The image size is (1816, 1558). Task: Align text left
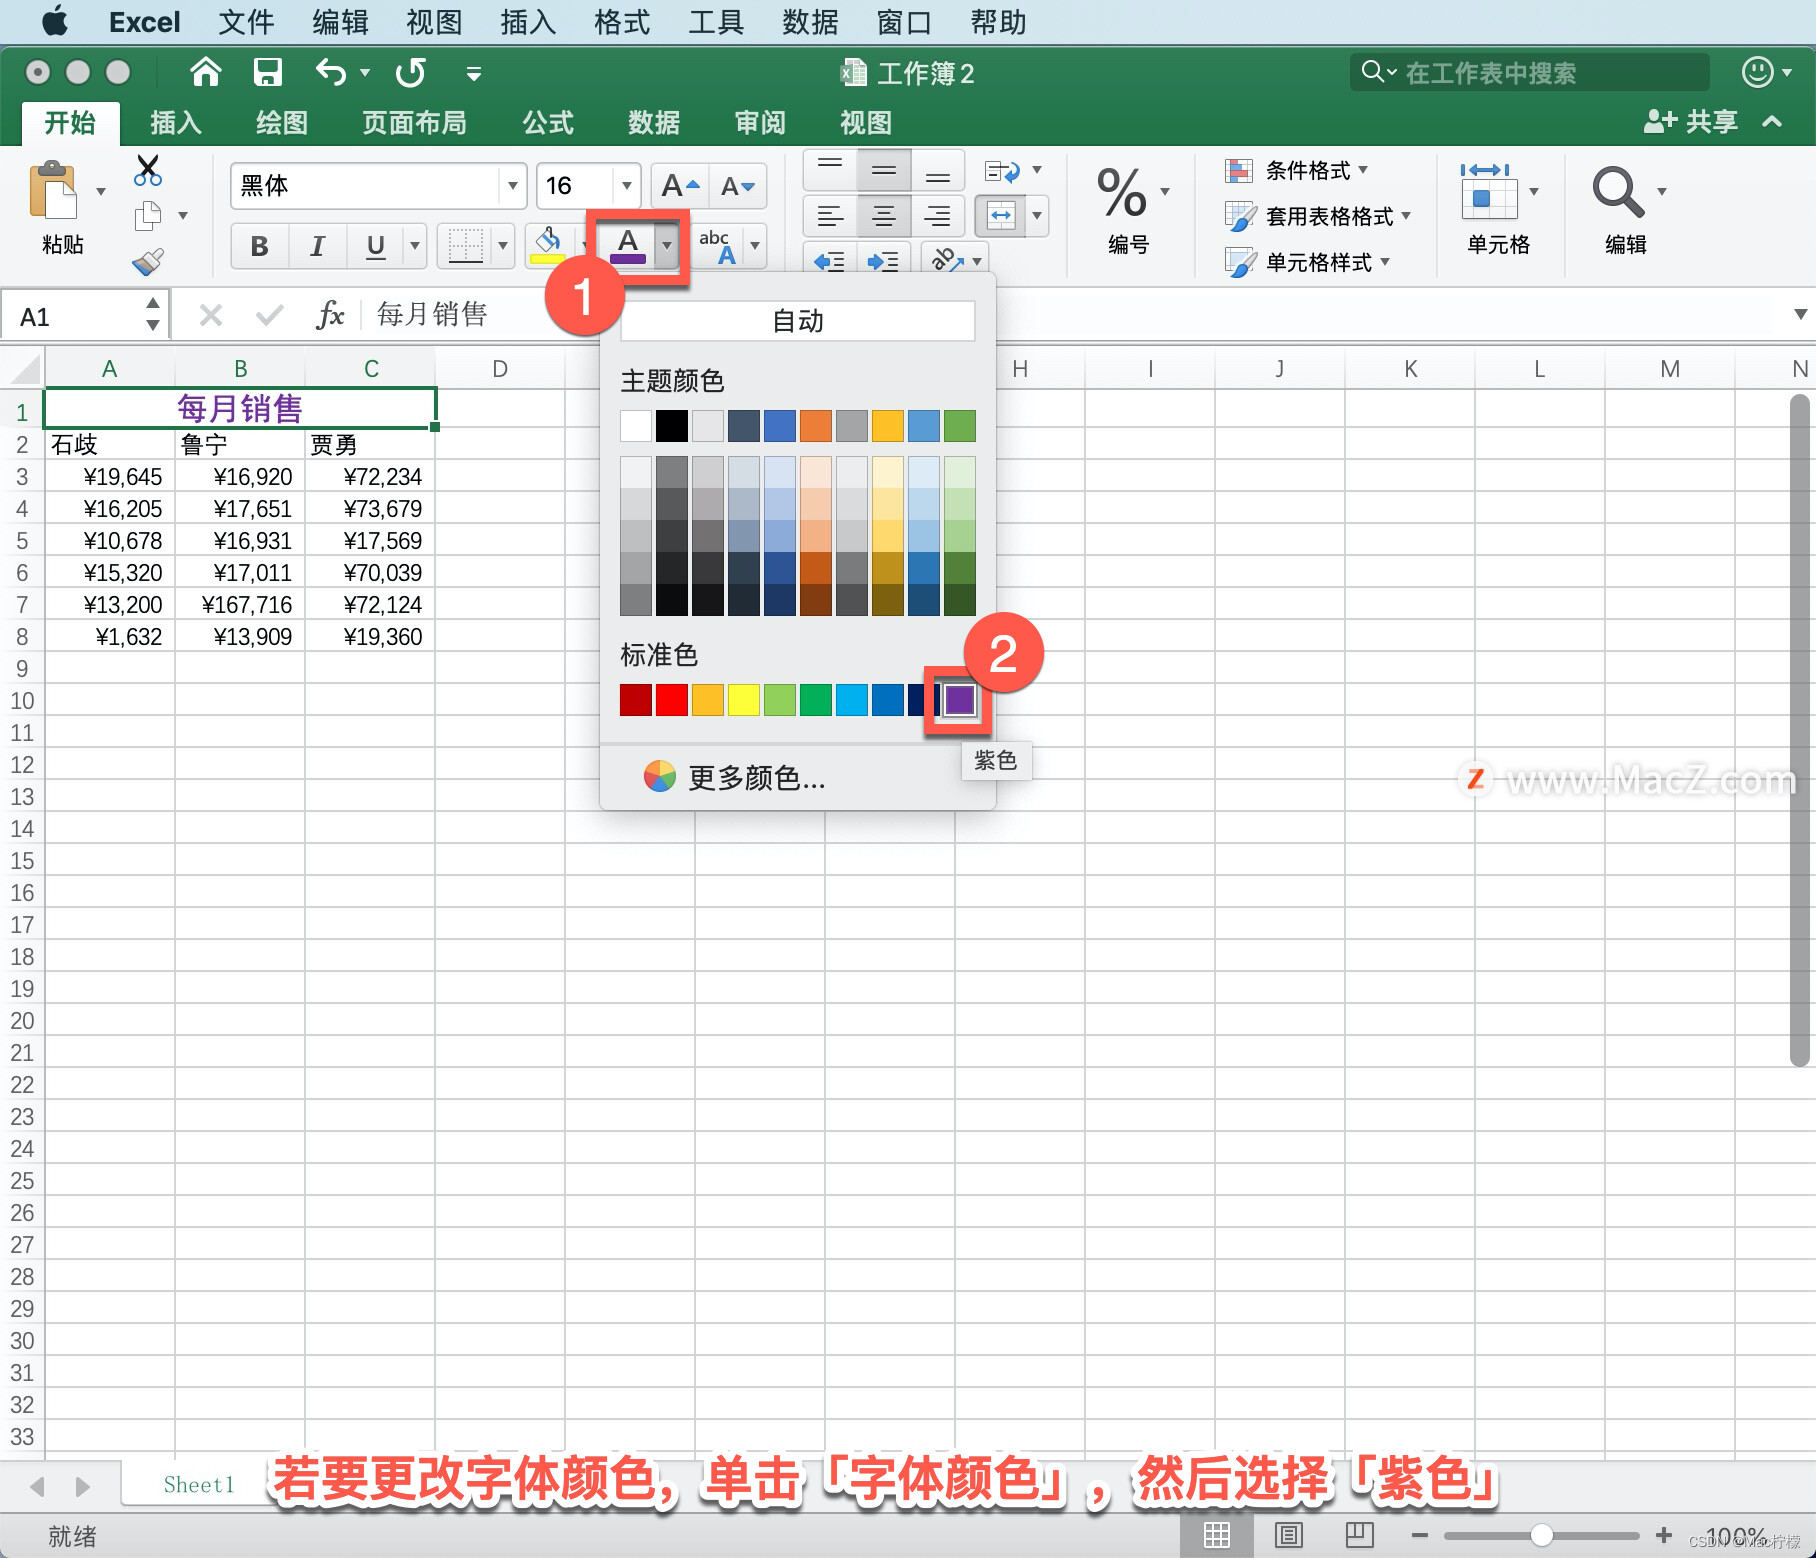(830, 215)
